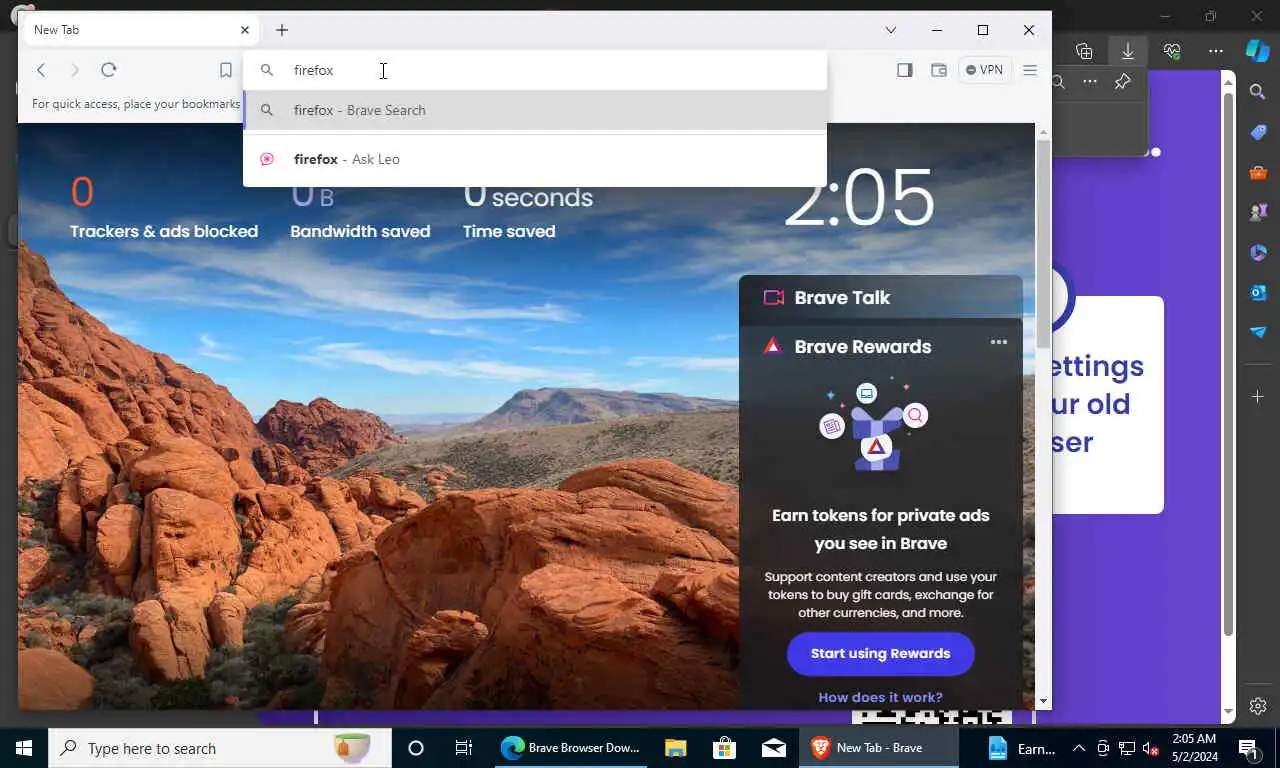The image size is (1280, 768).
Task: Open more options in Edge downloads panel
Action: (1090, 82)
